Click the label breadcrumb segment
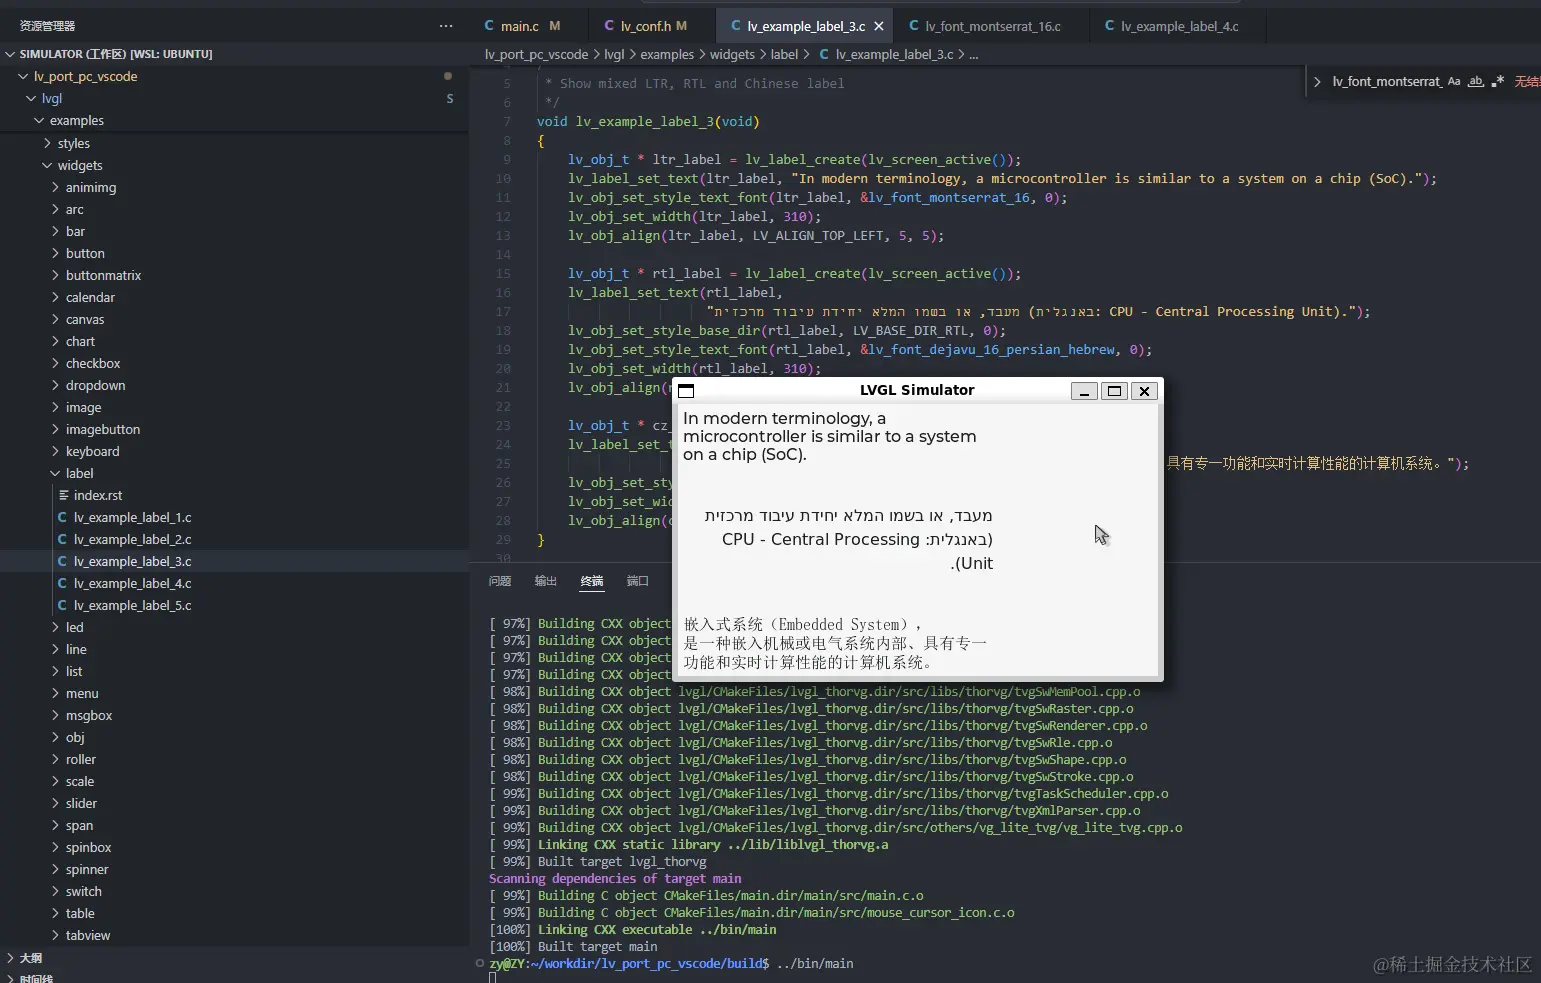This screenshot has width=1541, height=983. pyautogui.click(x=784, y=54)
